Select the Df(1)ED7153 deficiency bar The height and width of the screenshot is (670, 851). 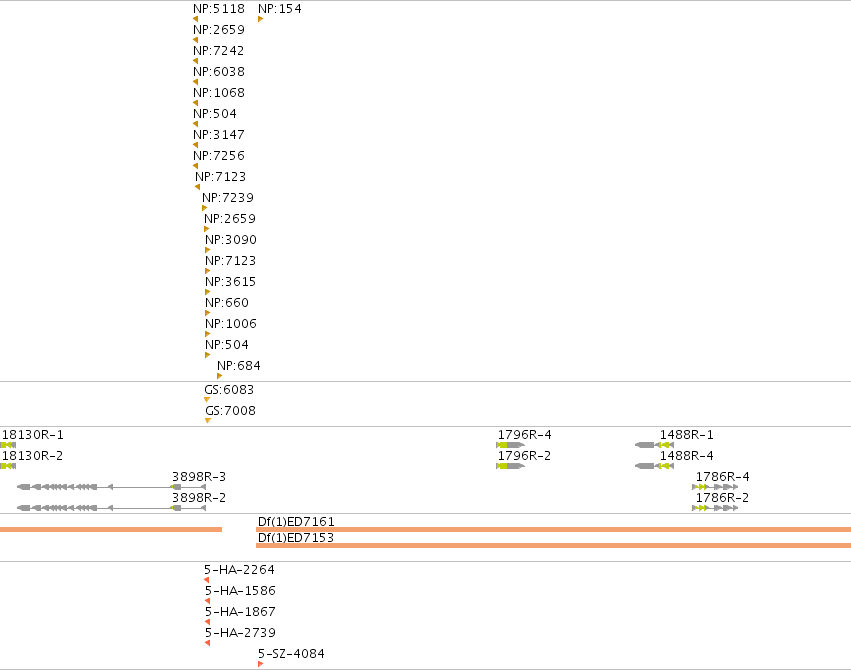click(554, 545)
